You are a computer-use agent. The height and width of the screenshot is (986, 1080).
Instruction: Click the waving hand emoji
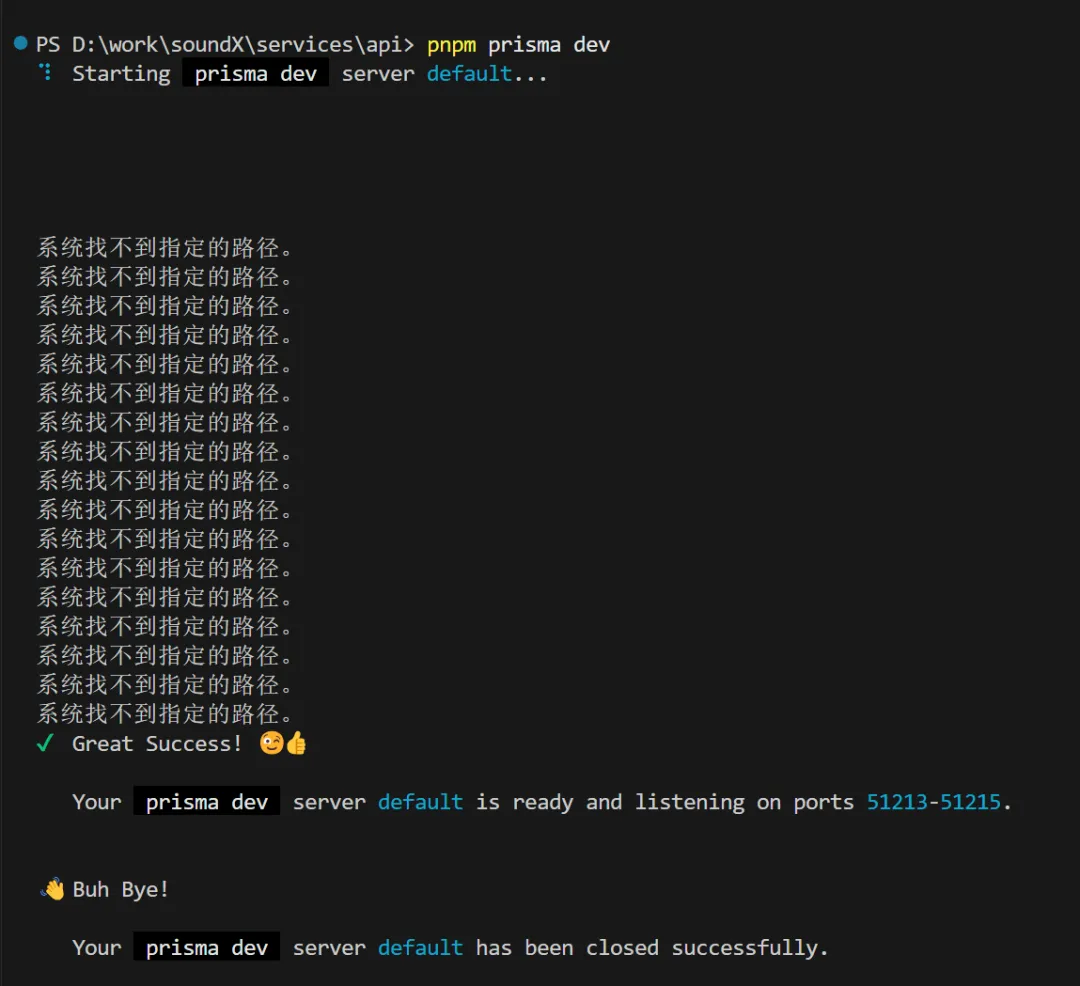click(x=52, y=889)
